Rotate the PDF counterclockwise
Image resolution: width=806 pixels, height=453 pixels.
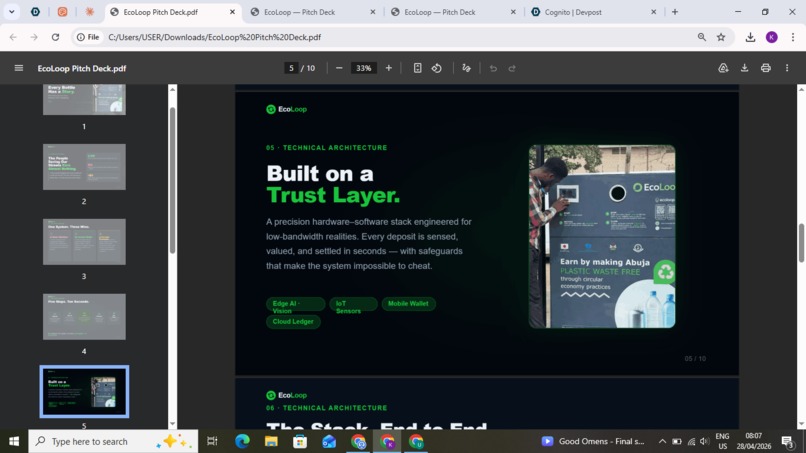[436, 68]
